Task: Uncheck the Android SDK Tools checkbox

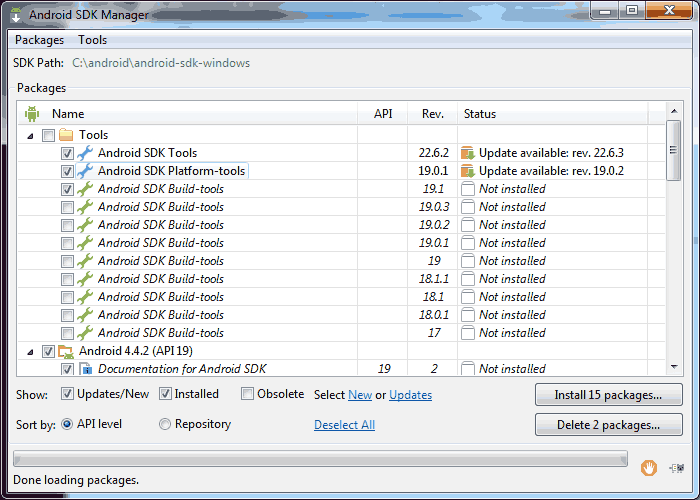Action: click(67, 154)
